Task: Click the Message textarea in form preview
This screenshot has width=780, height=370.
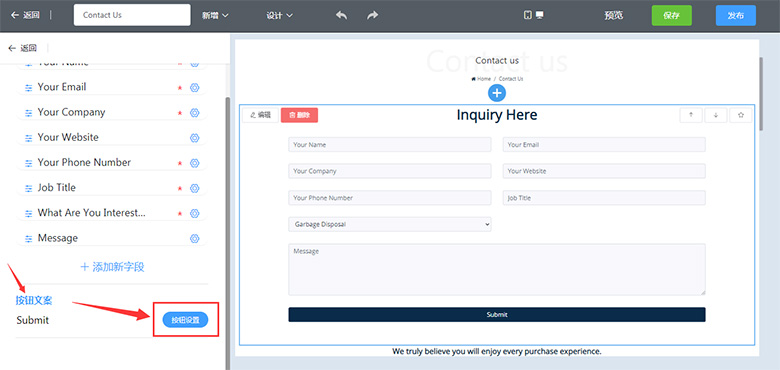Action: pyautogui.click(x=497, y=270)
